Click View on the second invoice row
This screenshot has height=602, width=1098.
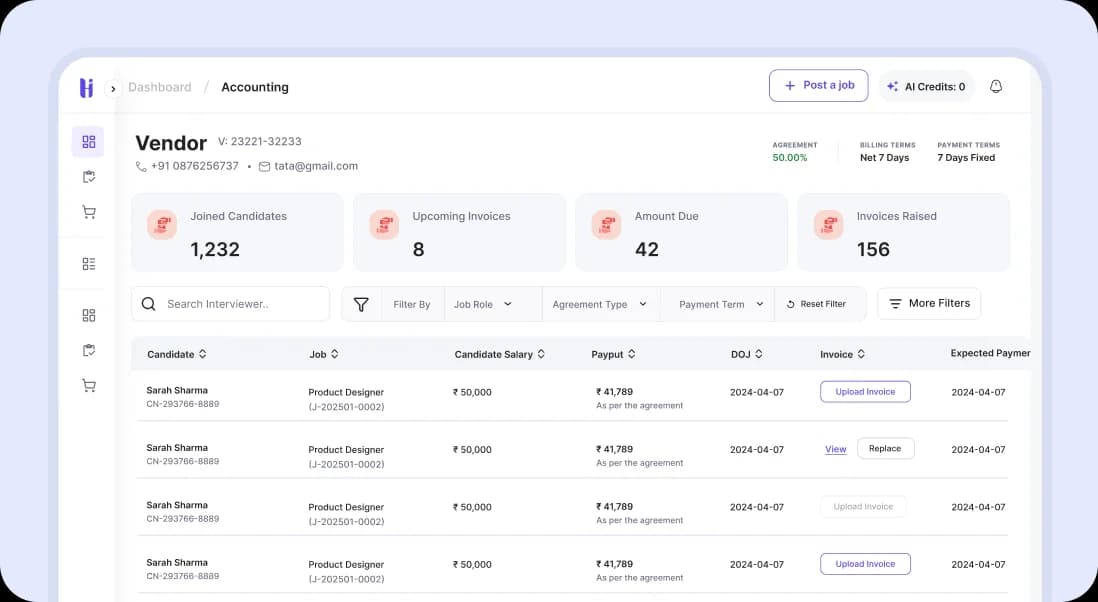[835, 449]
